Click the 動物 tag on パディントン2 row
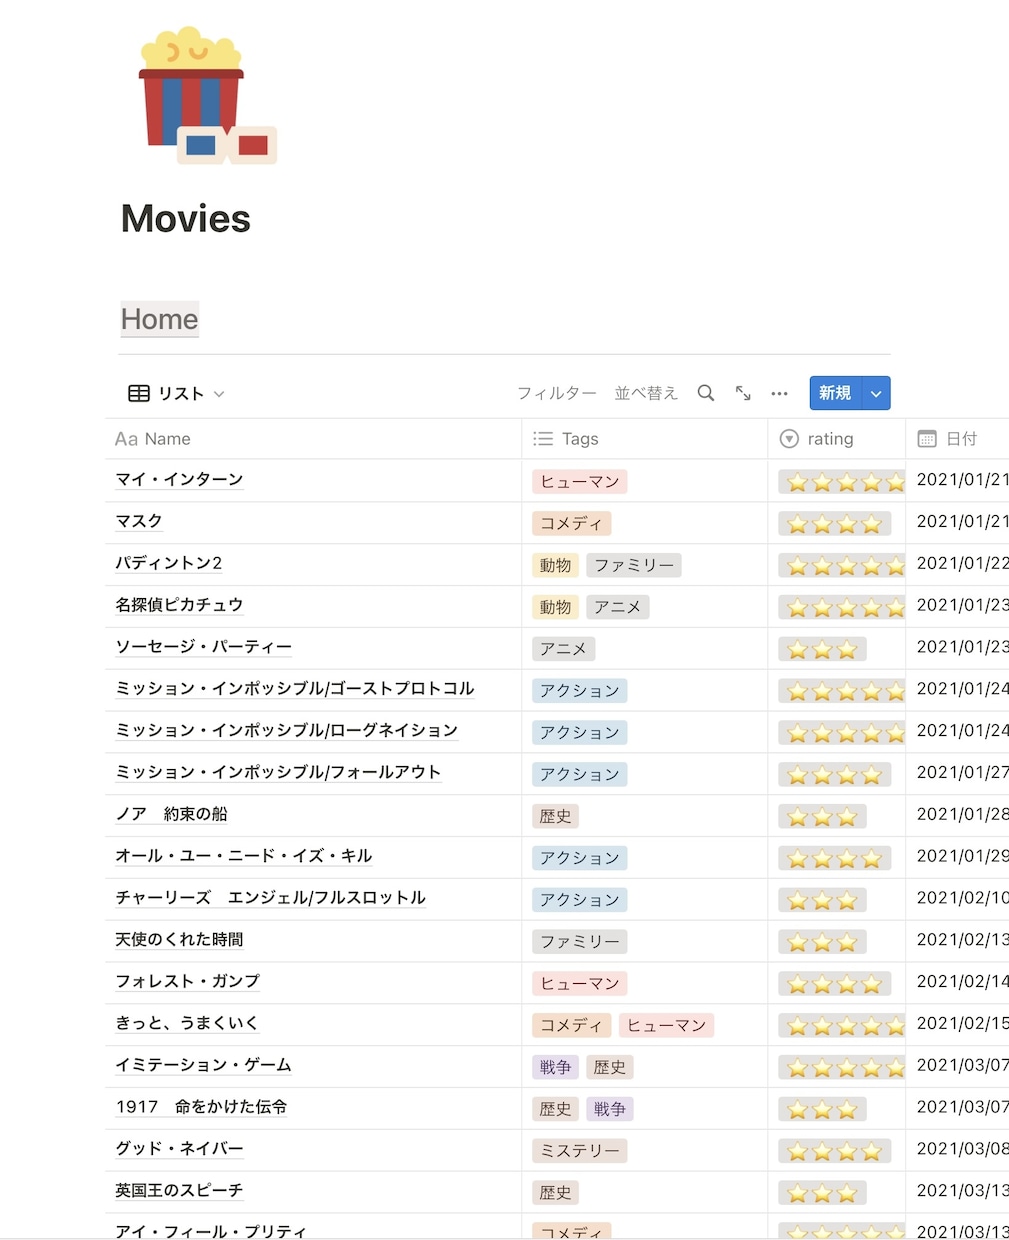 556,566
